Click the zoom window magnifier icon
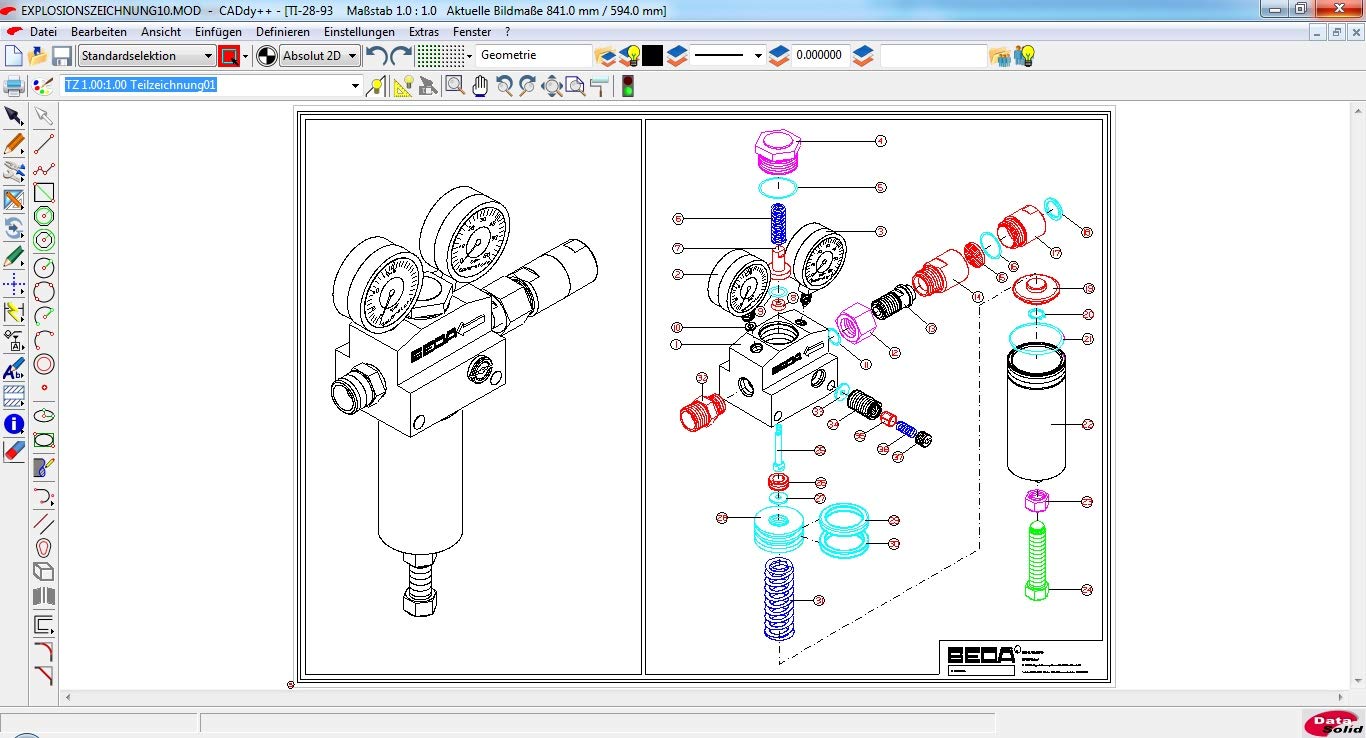This screenshot has height=738, width=1366. click(455, 86)
